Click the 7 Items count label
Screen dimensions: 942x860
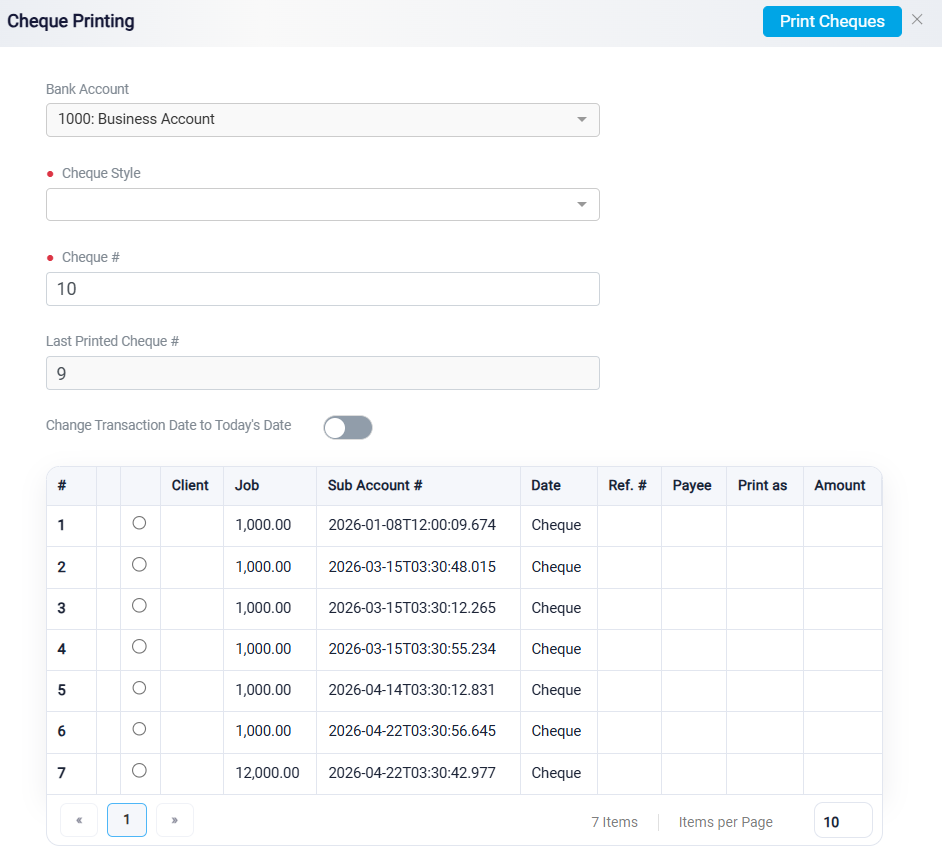click(615, 822)
